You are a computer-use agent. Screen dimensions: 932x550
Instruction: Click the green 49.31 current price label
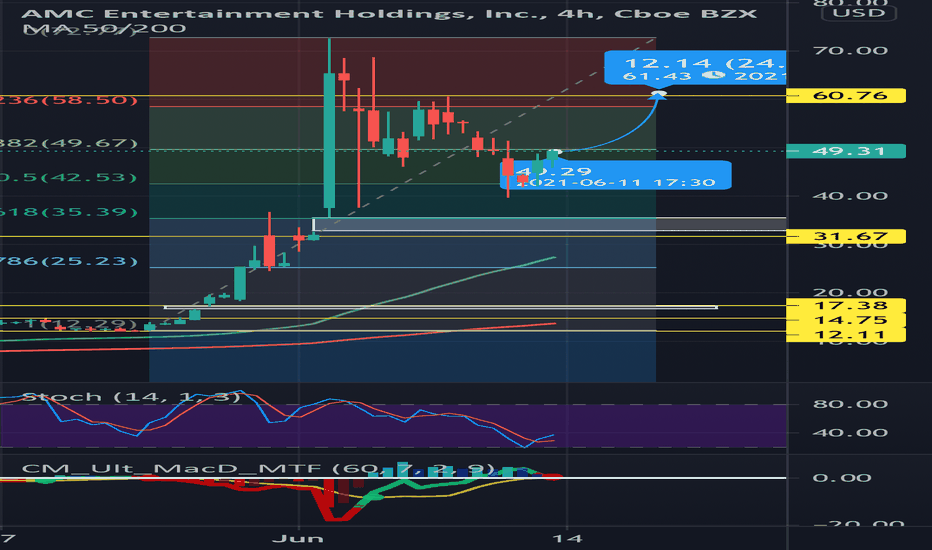click(x=846, y=151)
